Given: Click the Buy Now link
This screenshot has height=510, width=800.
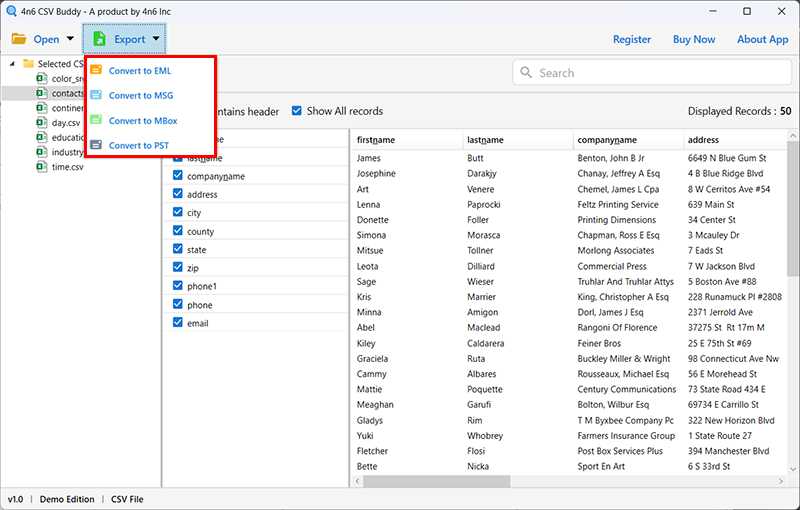Looking at the screenshot, I should click(x=694, y=39).
